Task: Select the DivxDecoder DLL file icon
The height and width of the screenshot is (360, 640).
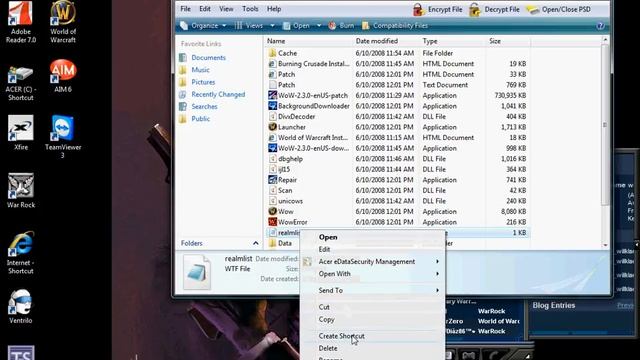Action: coord(272,116)
